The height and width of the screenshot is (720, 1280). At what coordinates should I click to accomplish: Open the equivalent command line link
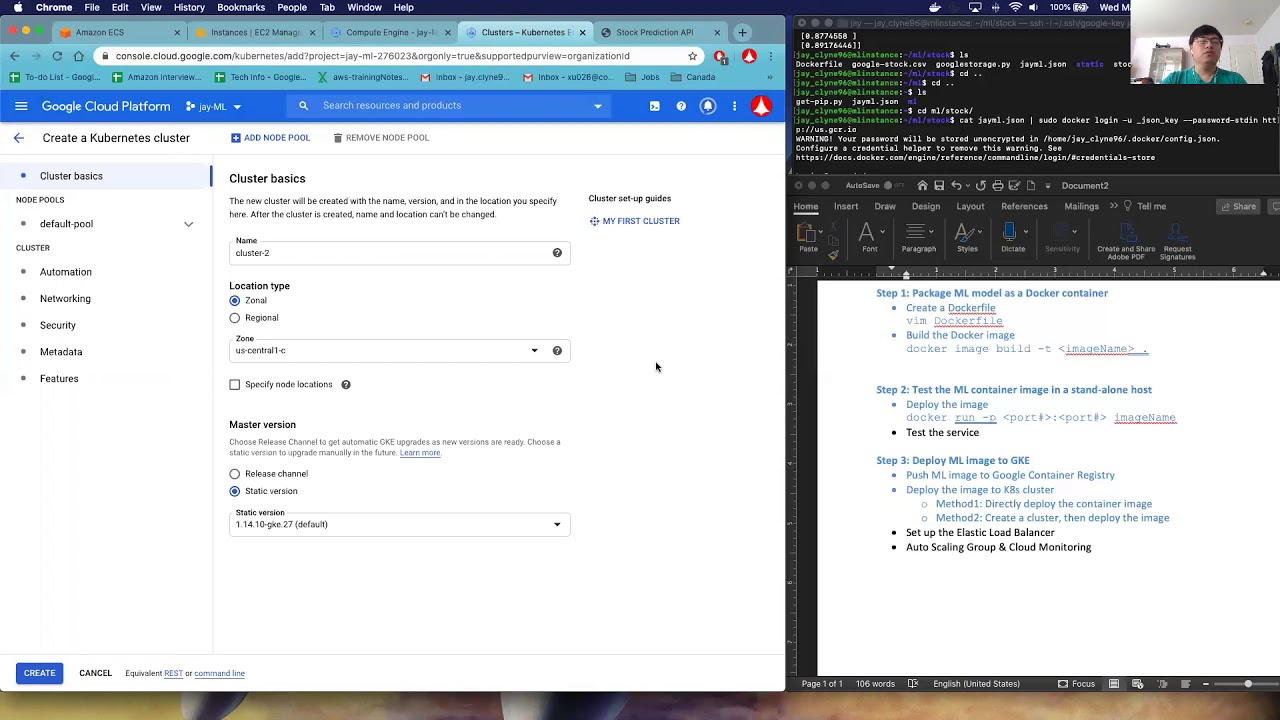[219, 674]
